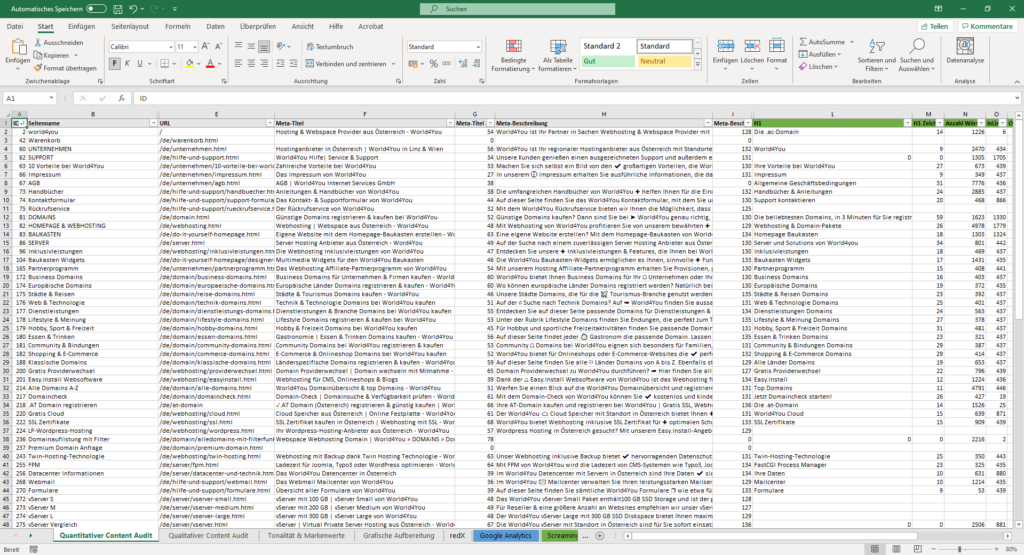Viewport: 1024px width, 555px height.
Task: Expand the cell styles gallery
Action: click(x=697, y=65)
